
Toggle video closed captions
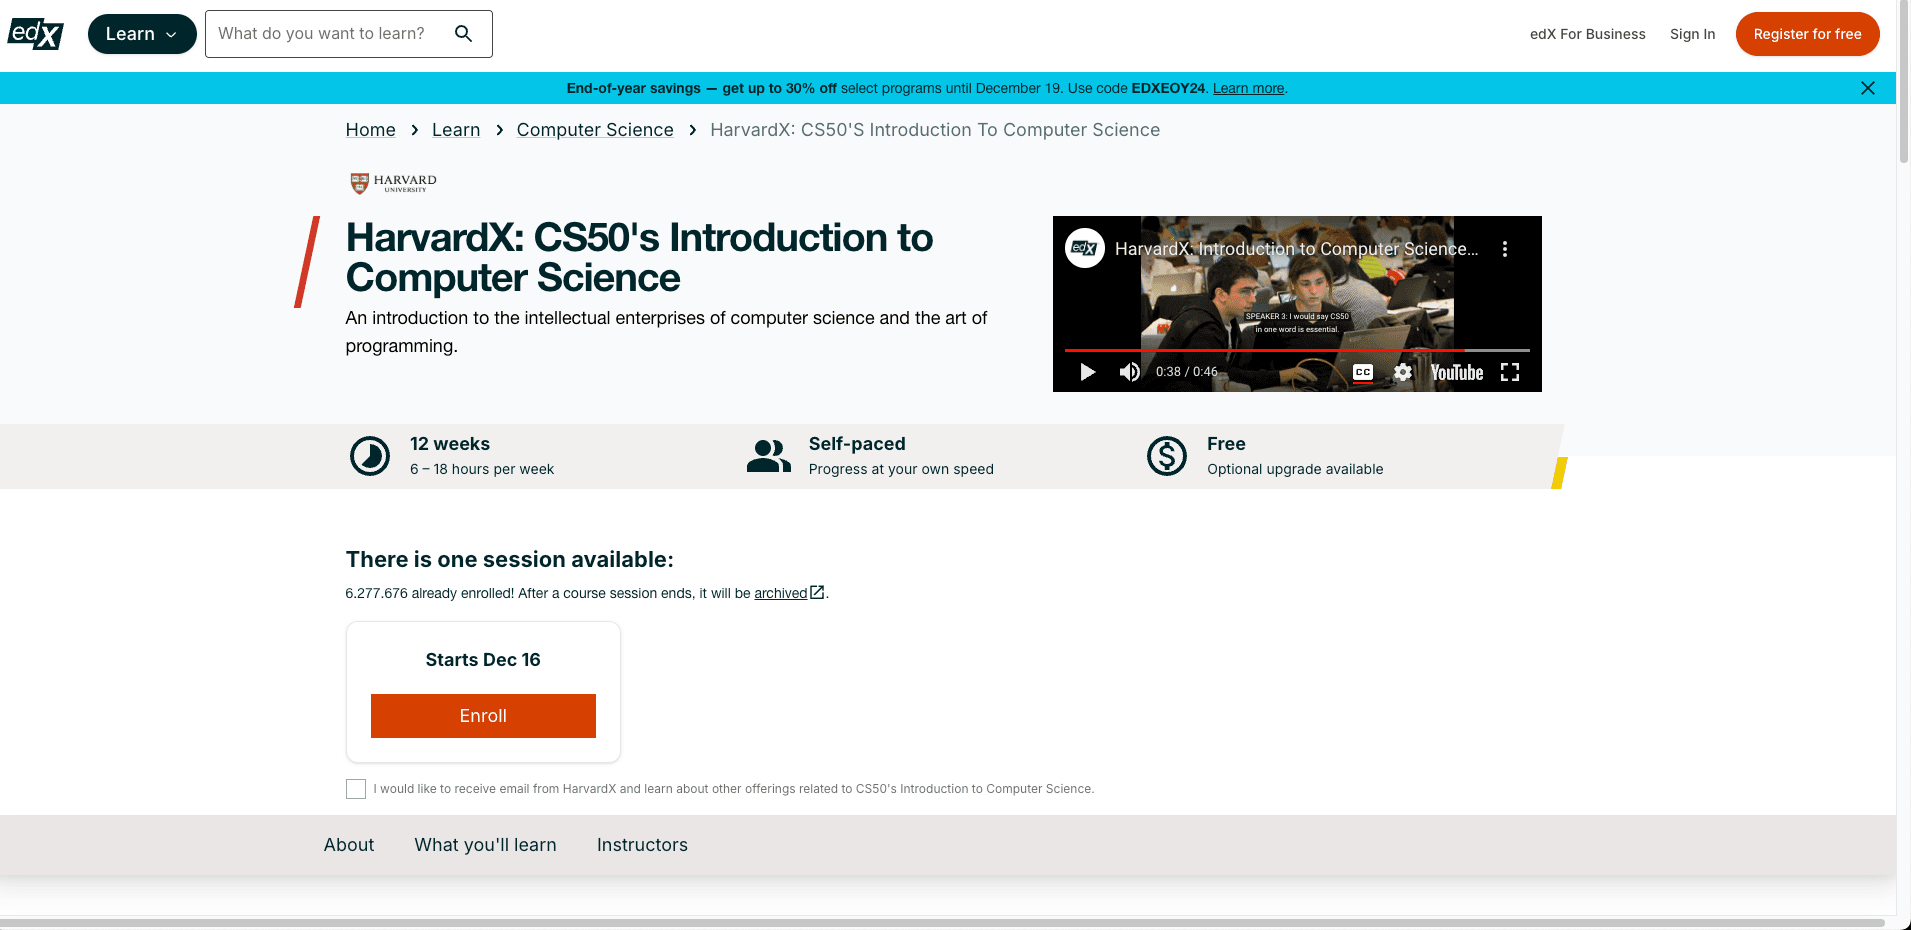coord(1363,372)
